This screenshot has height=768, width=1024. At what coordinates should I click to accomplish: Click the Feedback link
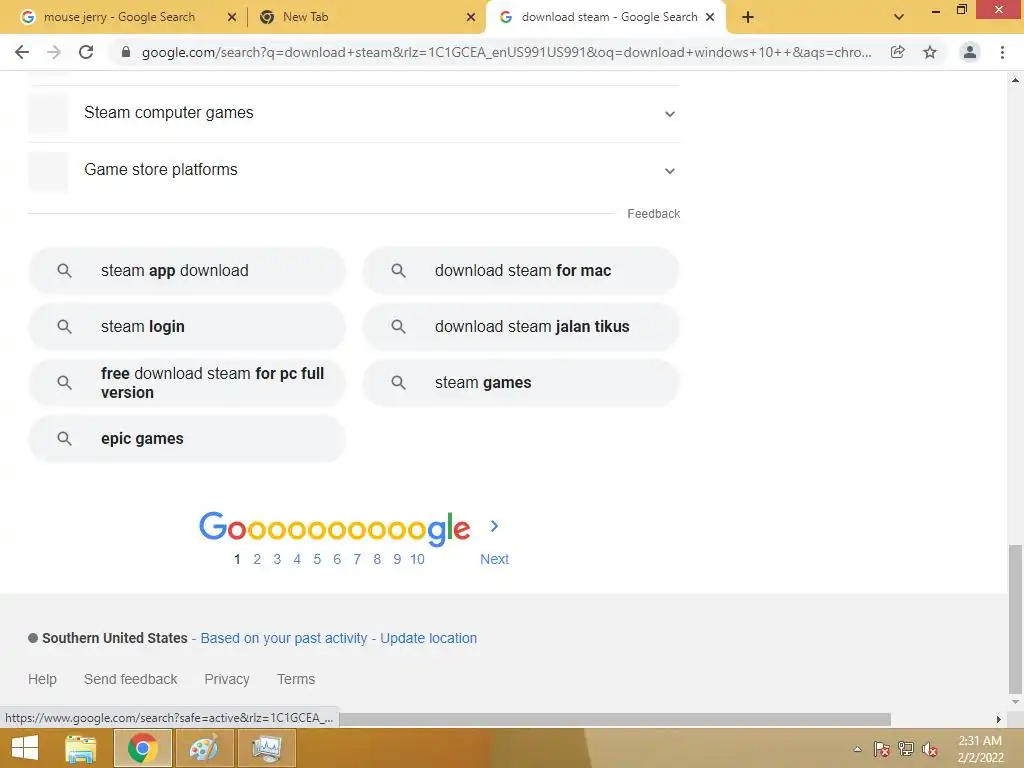[653, 214]
